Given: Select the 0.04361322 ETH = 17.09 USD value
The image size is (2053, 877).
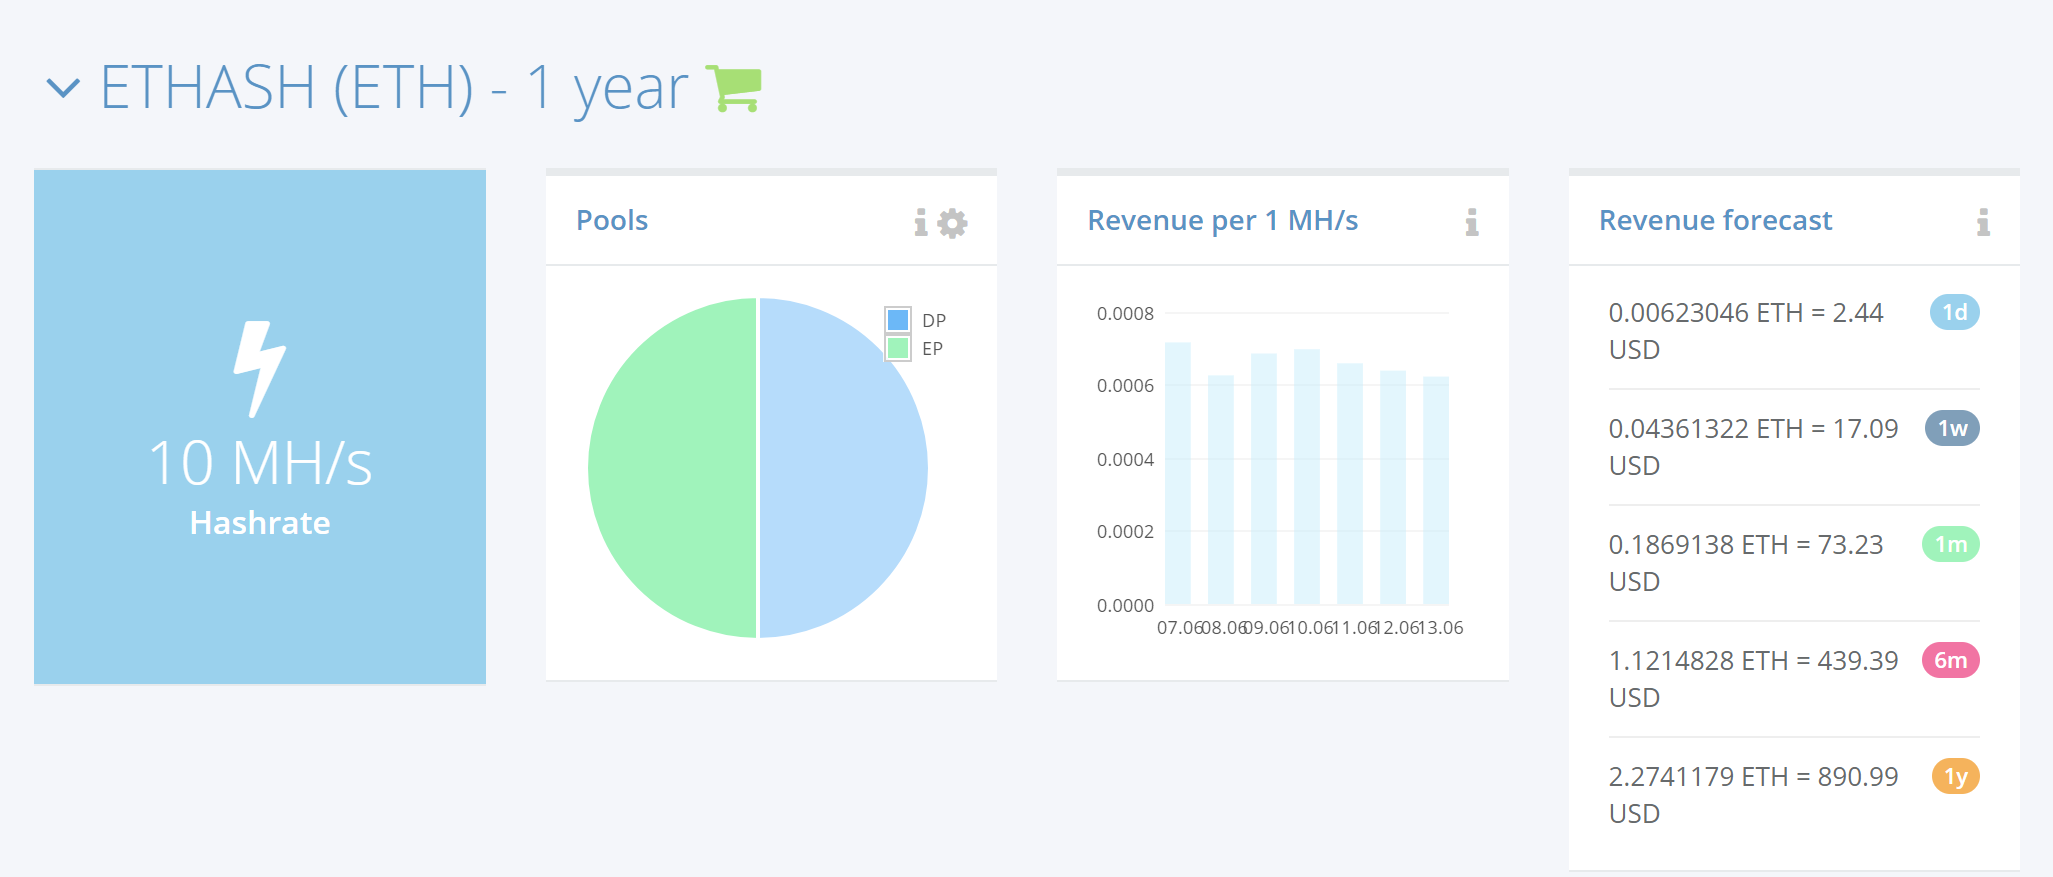Looking at the screenshot, I should click(1753, 447).
